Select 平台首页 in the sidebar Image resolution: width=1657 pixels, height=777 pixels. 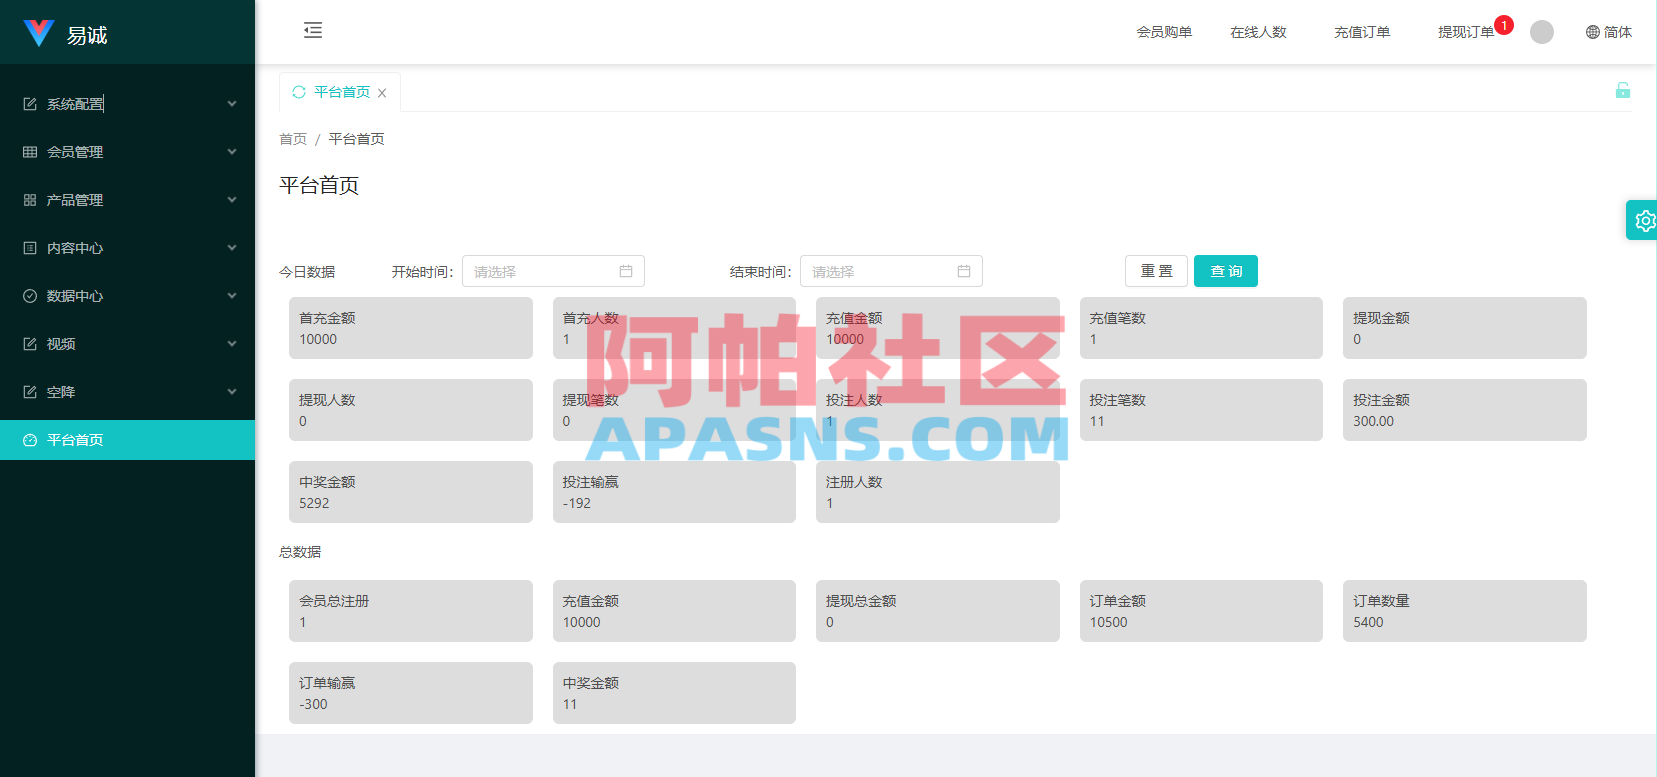click(x=127, y=440)
